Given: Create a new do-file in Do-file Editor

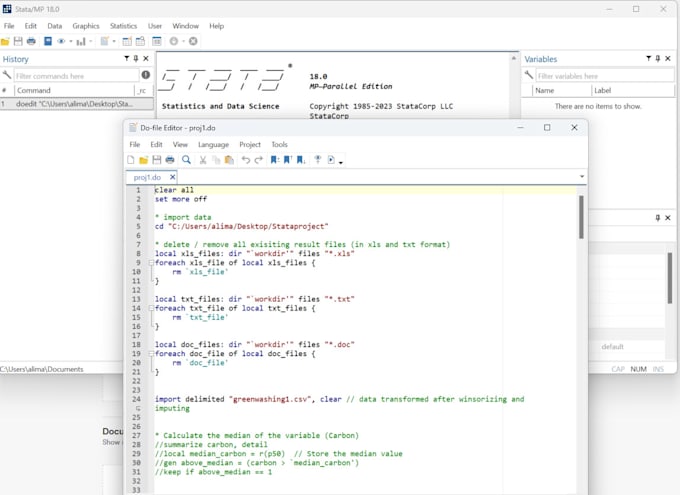Looking at the screenshot, I should [x=131, y=160].
